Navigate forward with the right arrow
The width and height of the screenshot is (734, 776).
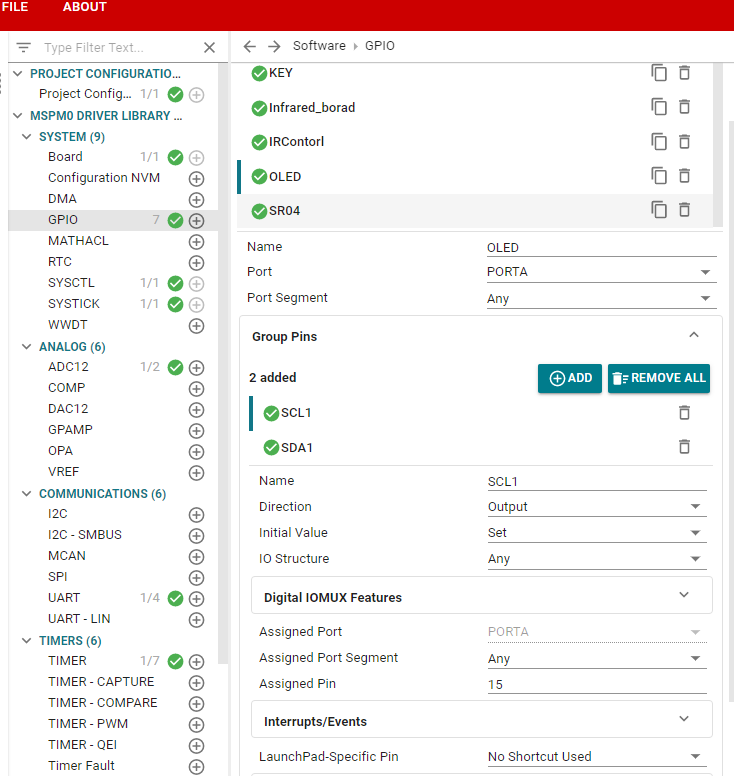pyautogui.click(x=274, y=46)
